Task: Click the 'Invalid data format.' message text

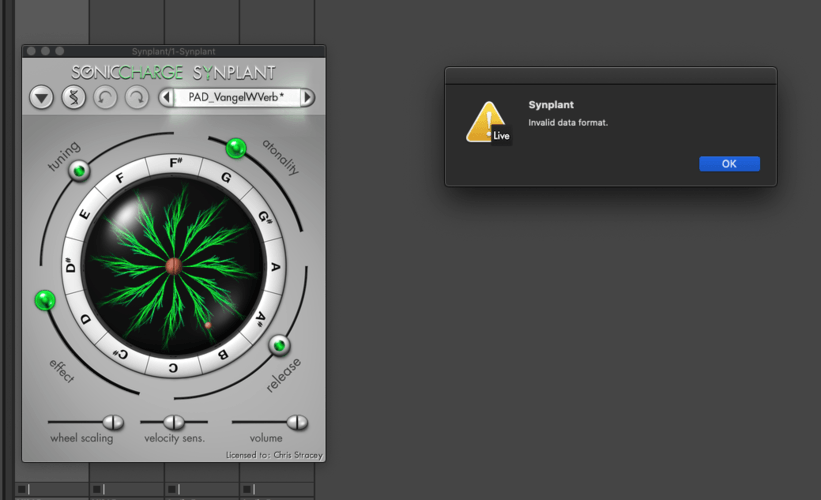Action: tap(568, 123)
